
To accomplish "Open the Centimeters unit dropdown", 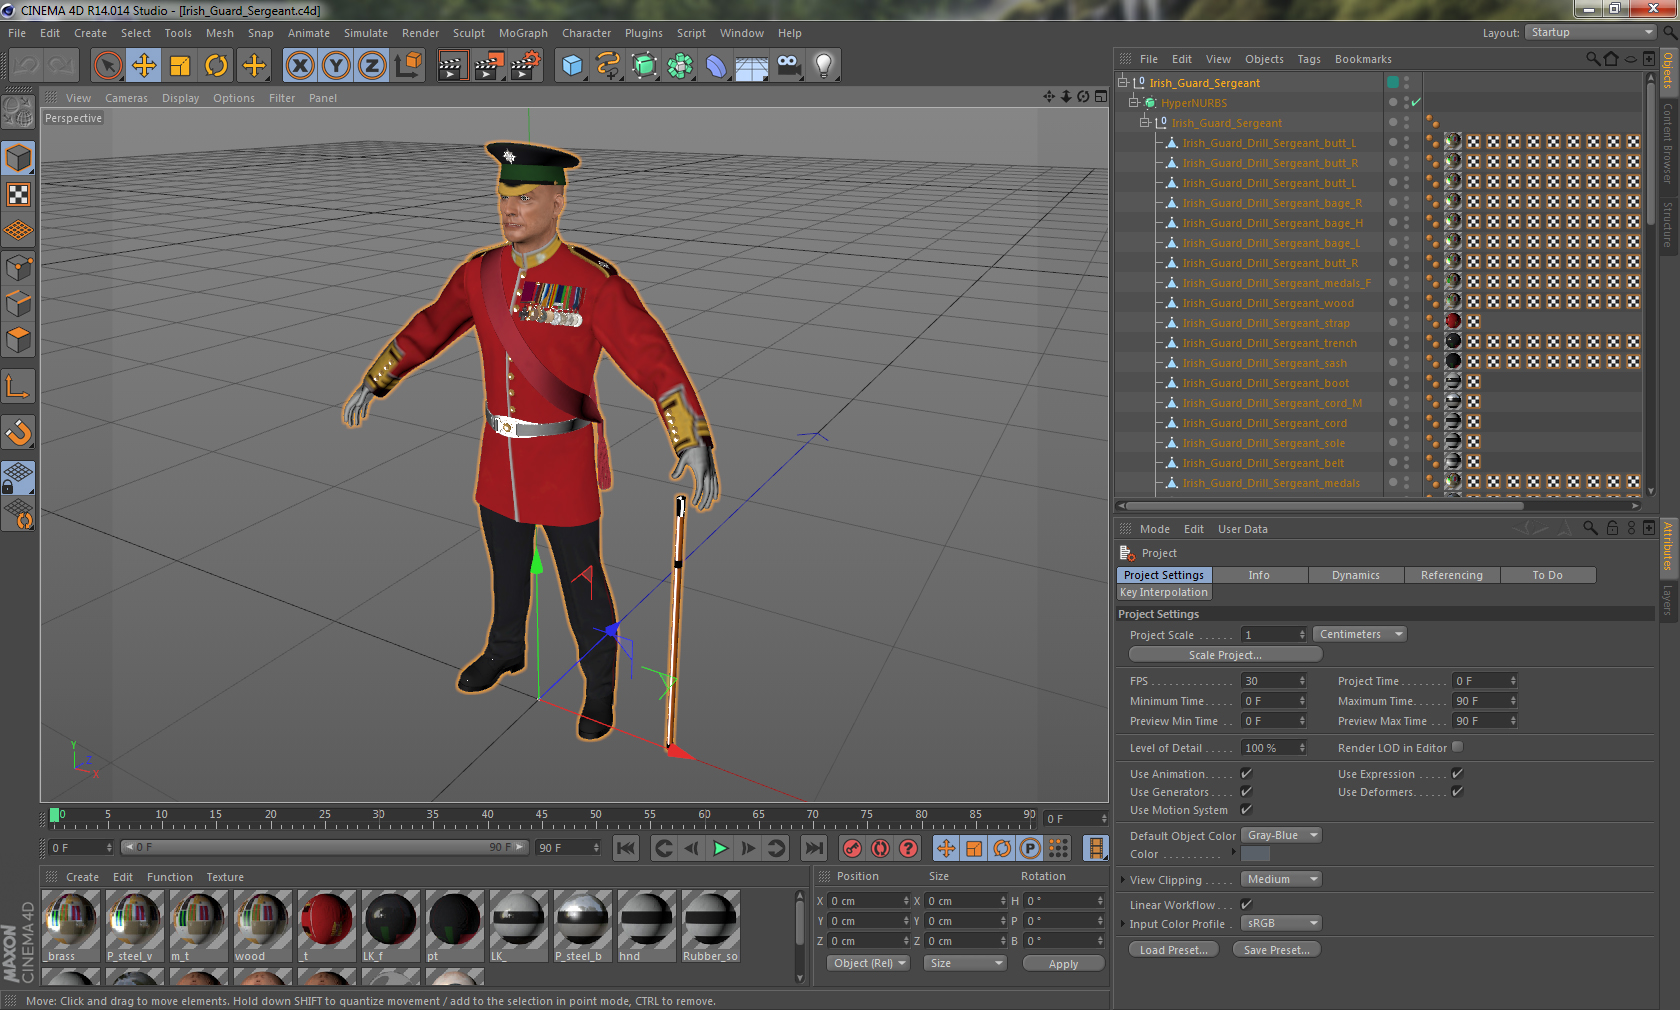I will pos(1360,634).
